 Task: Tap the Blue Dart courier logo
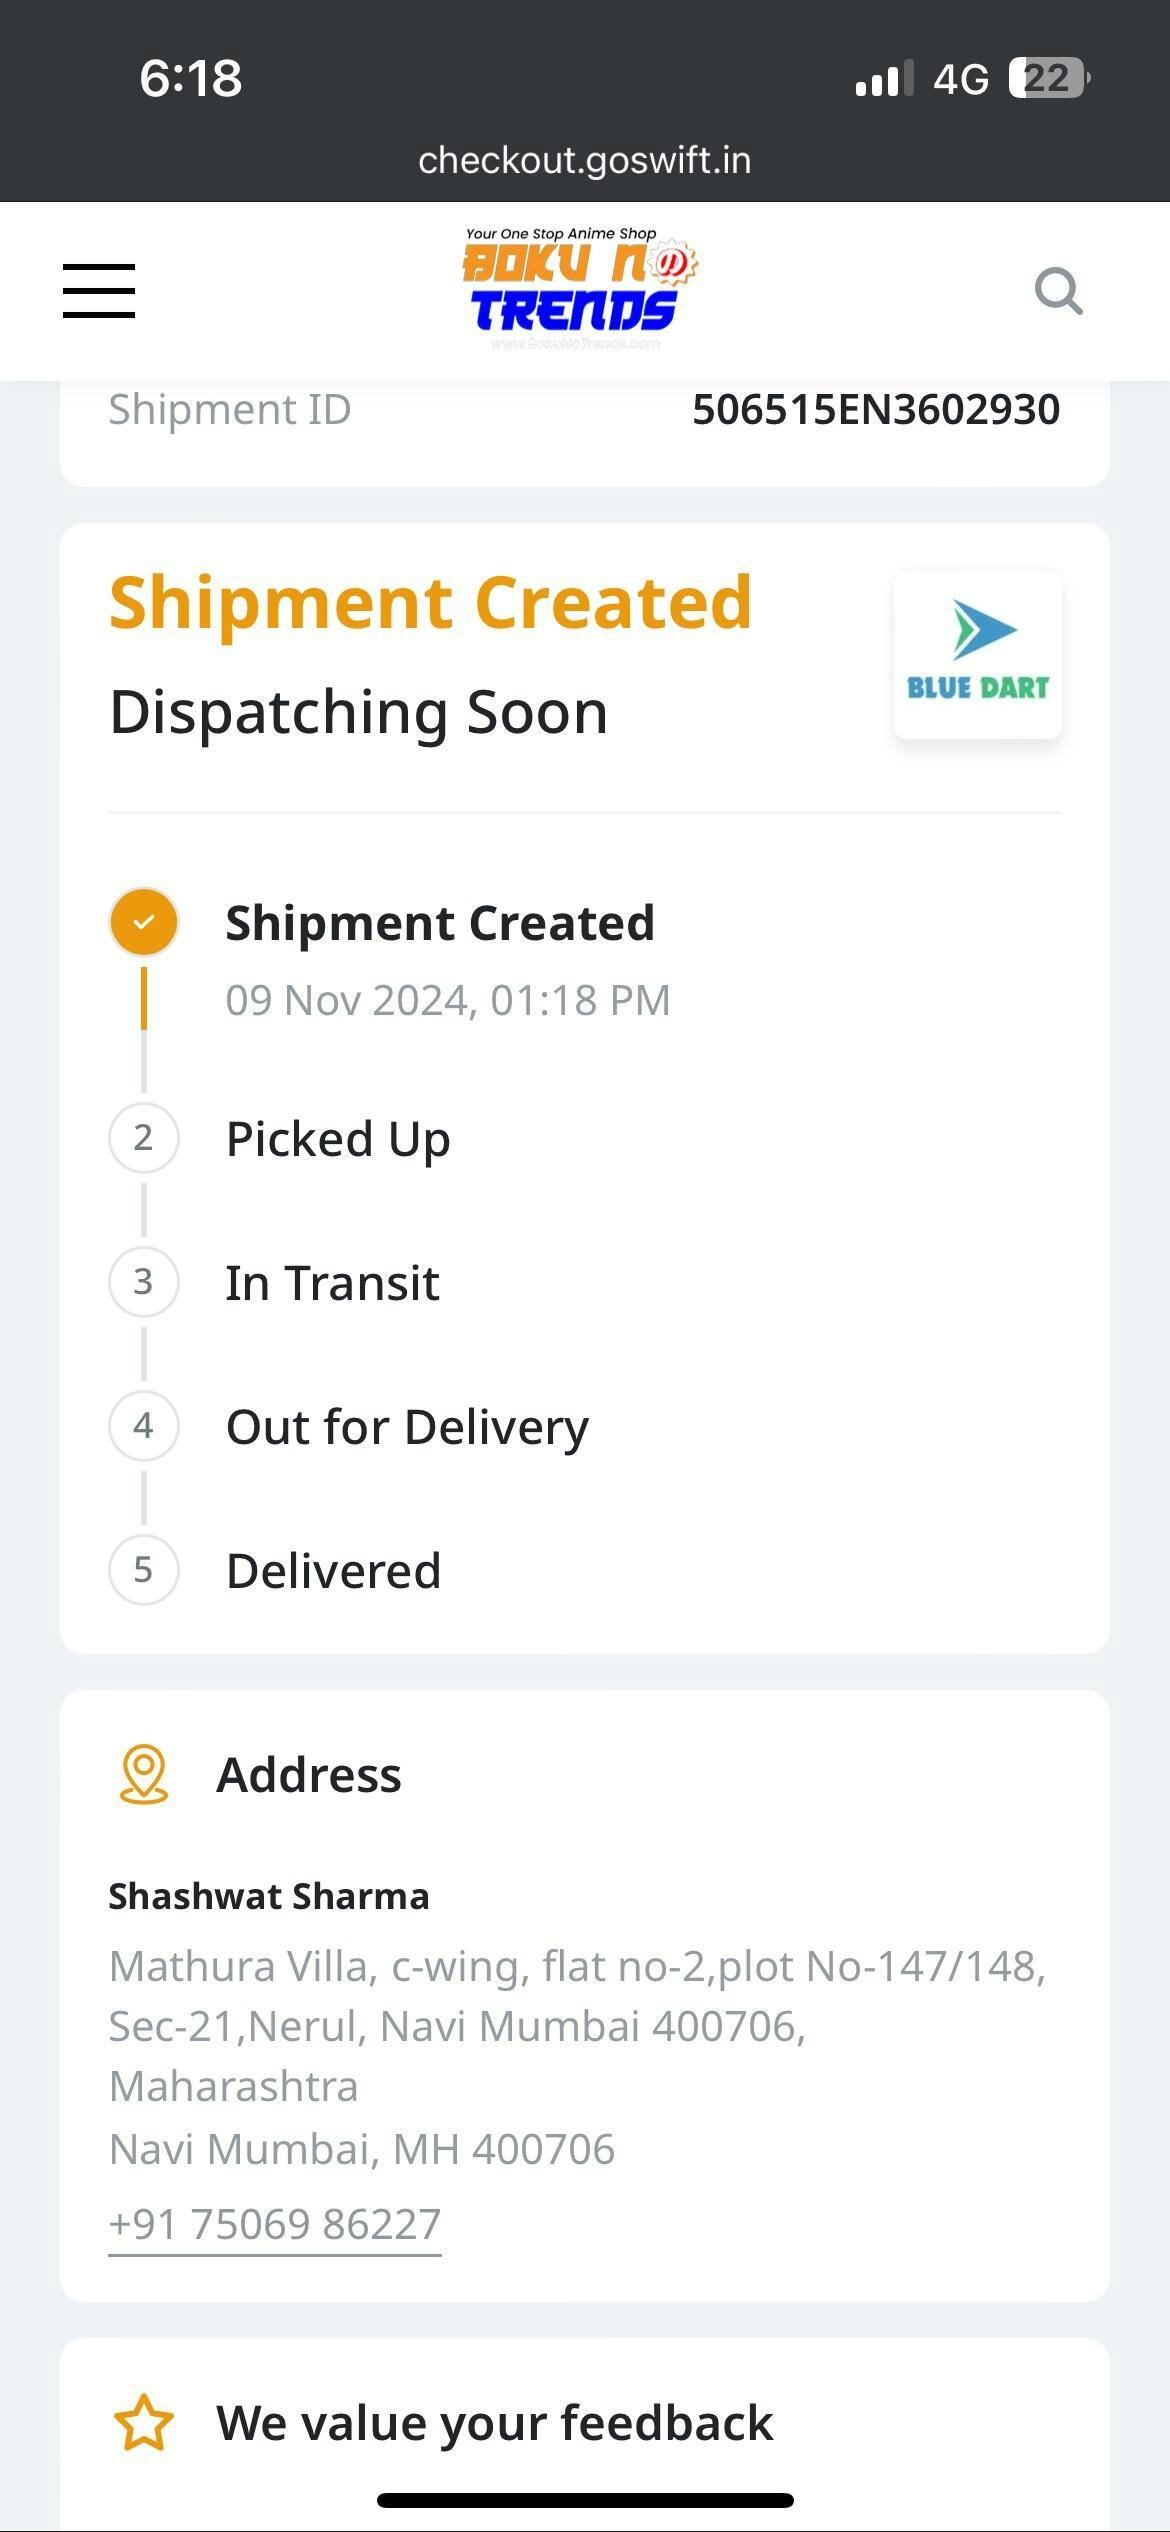point(977,654)
